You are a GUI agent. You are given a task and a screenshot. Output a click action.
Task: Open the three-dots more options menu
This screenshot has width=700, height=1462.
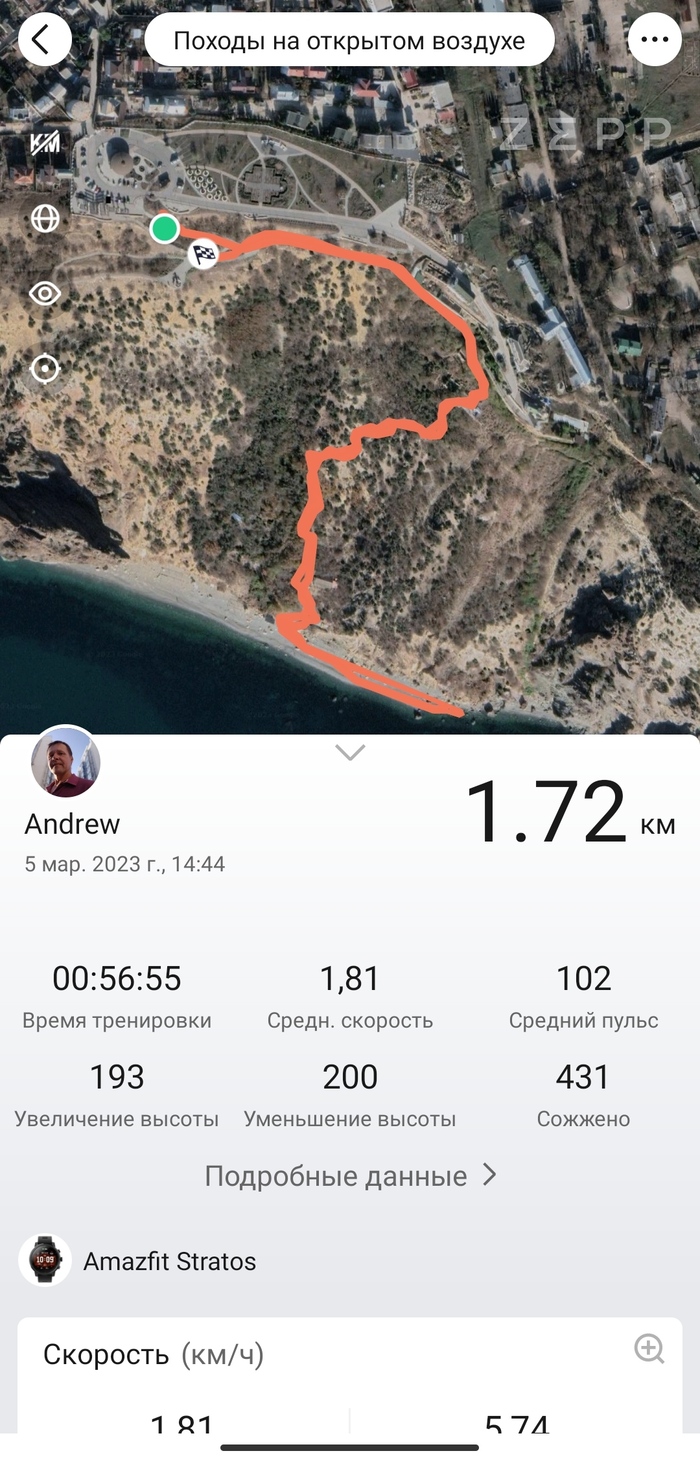coord(655,40)
